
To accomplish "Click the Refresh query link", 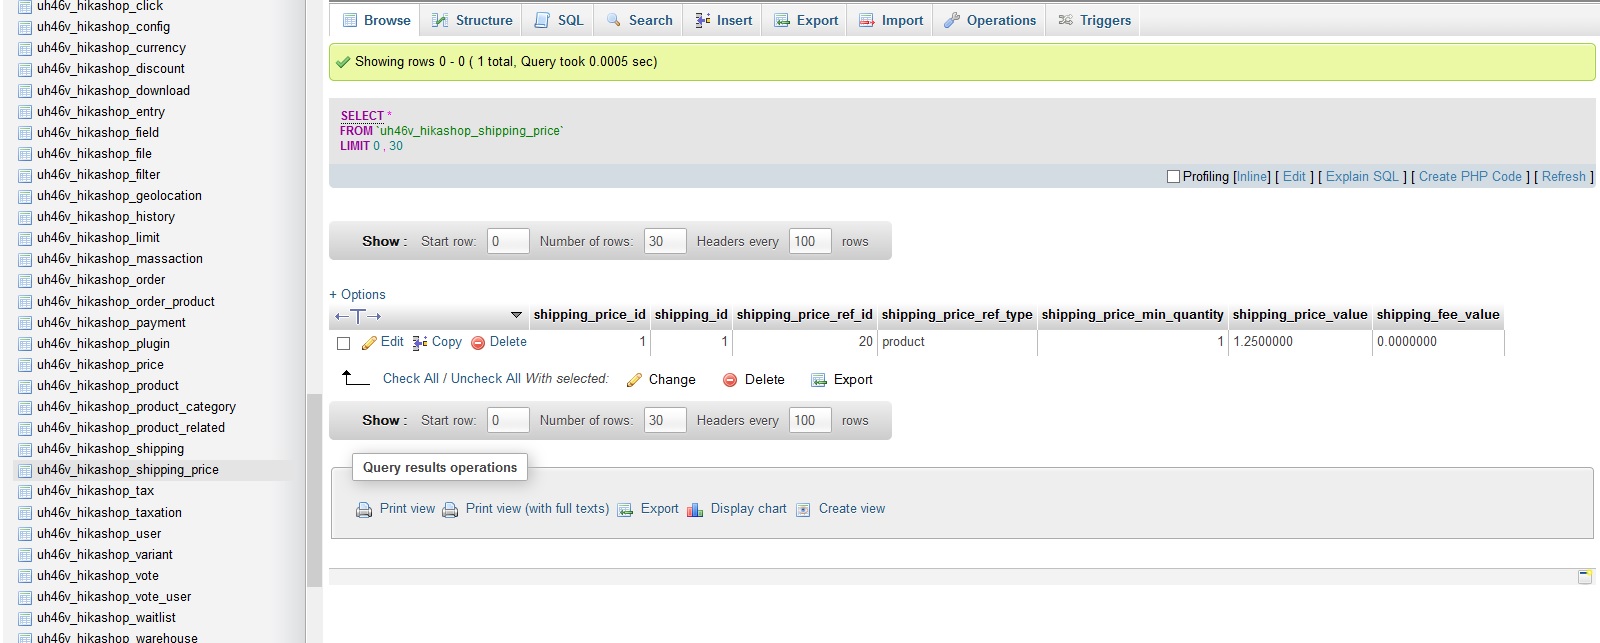I will 1564,177.
